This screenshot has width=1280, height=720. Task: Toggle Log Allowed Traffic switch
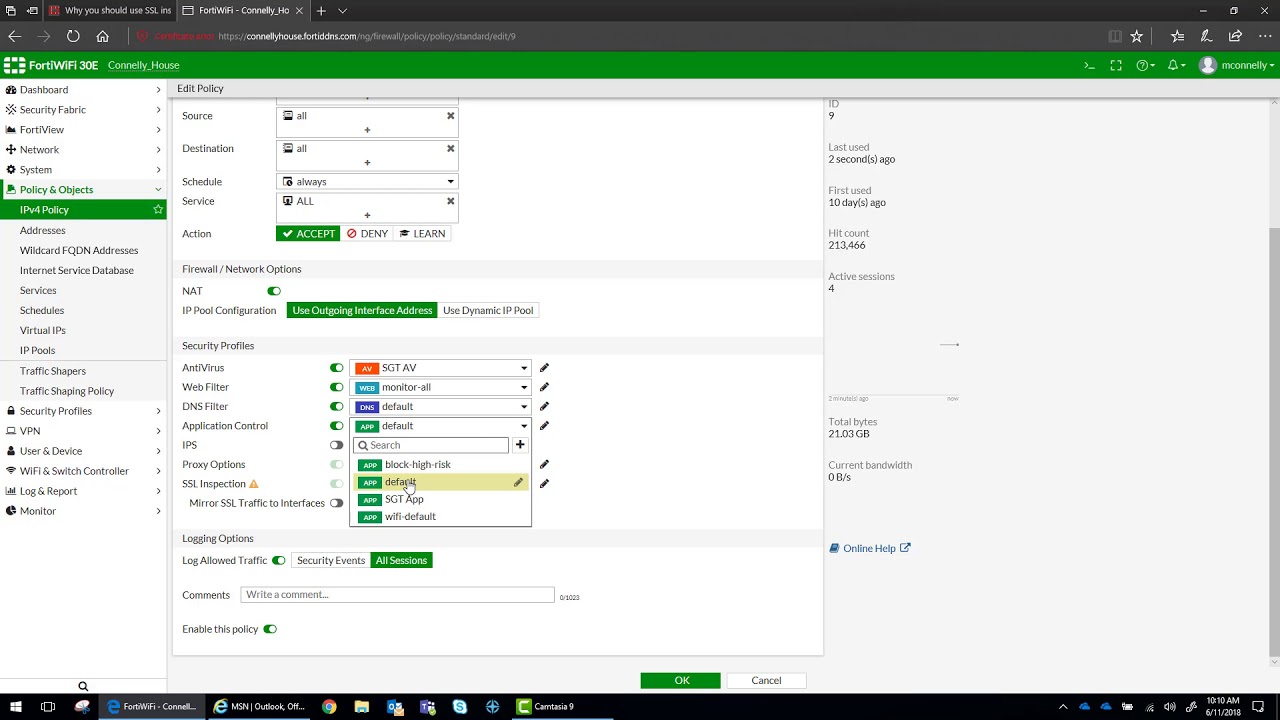pyautogui.click(x=279, y=560)
